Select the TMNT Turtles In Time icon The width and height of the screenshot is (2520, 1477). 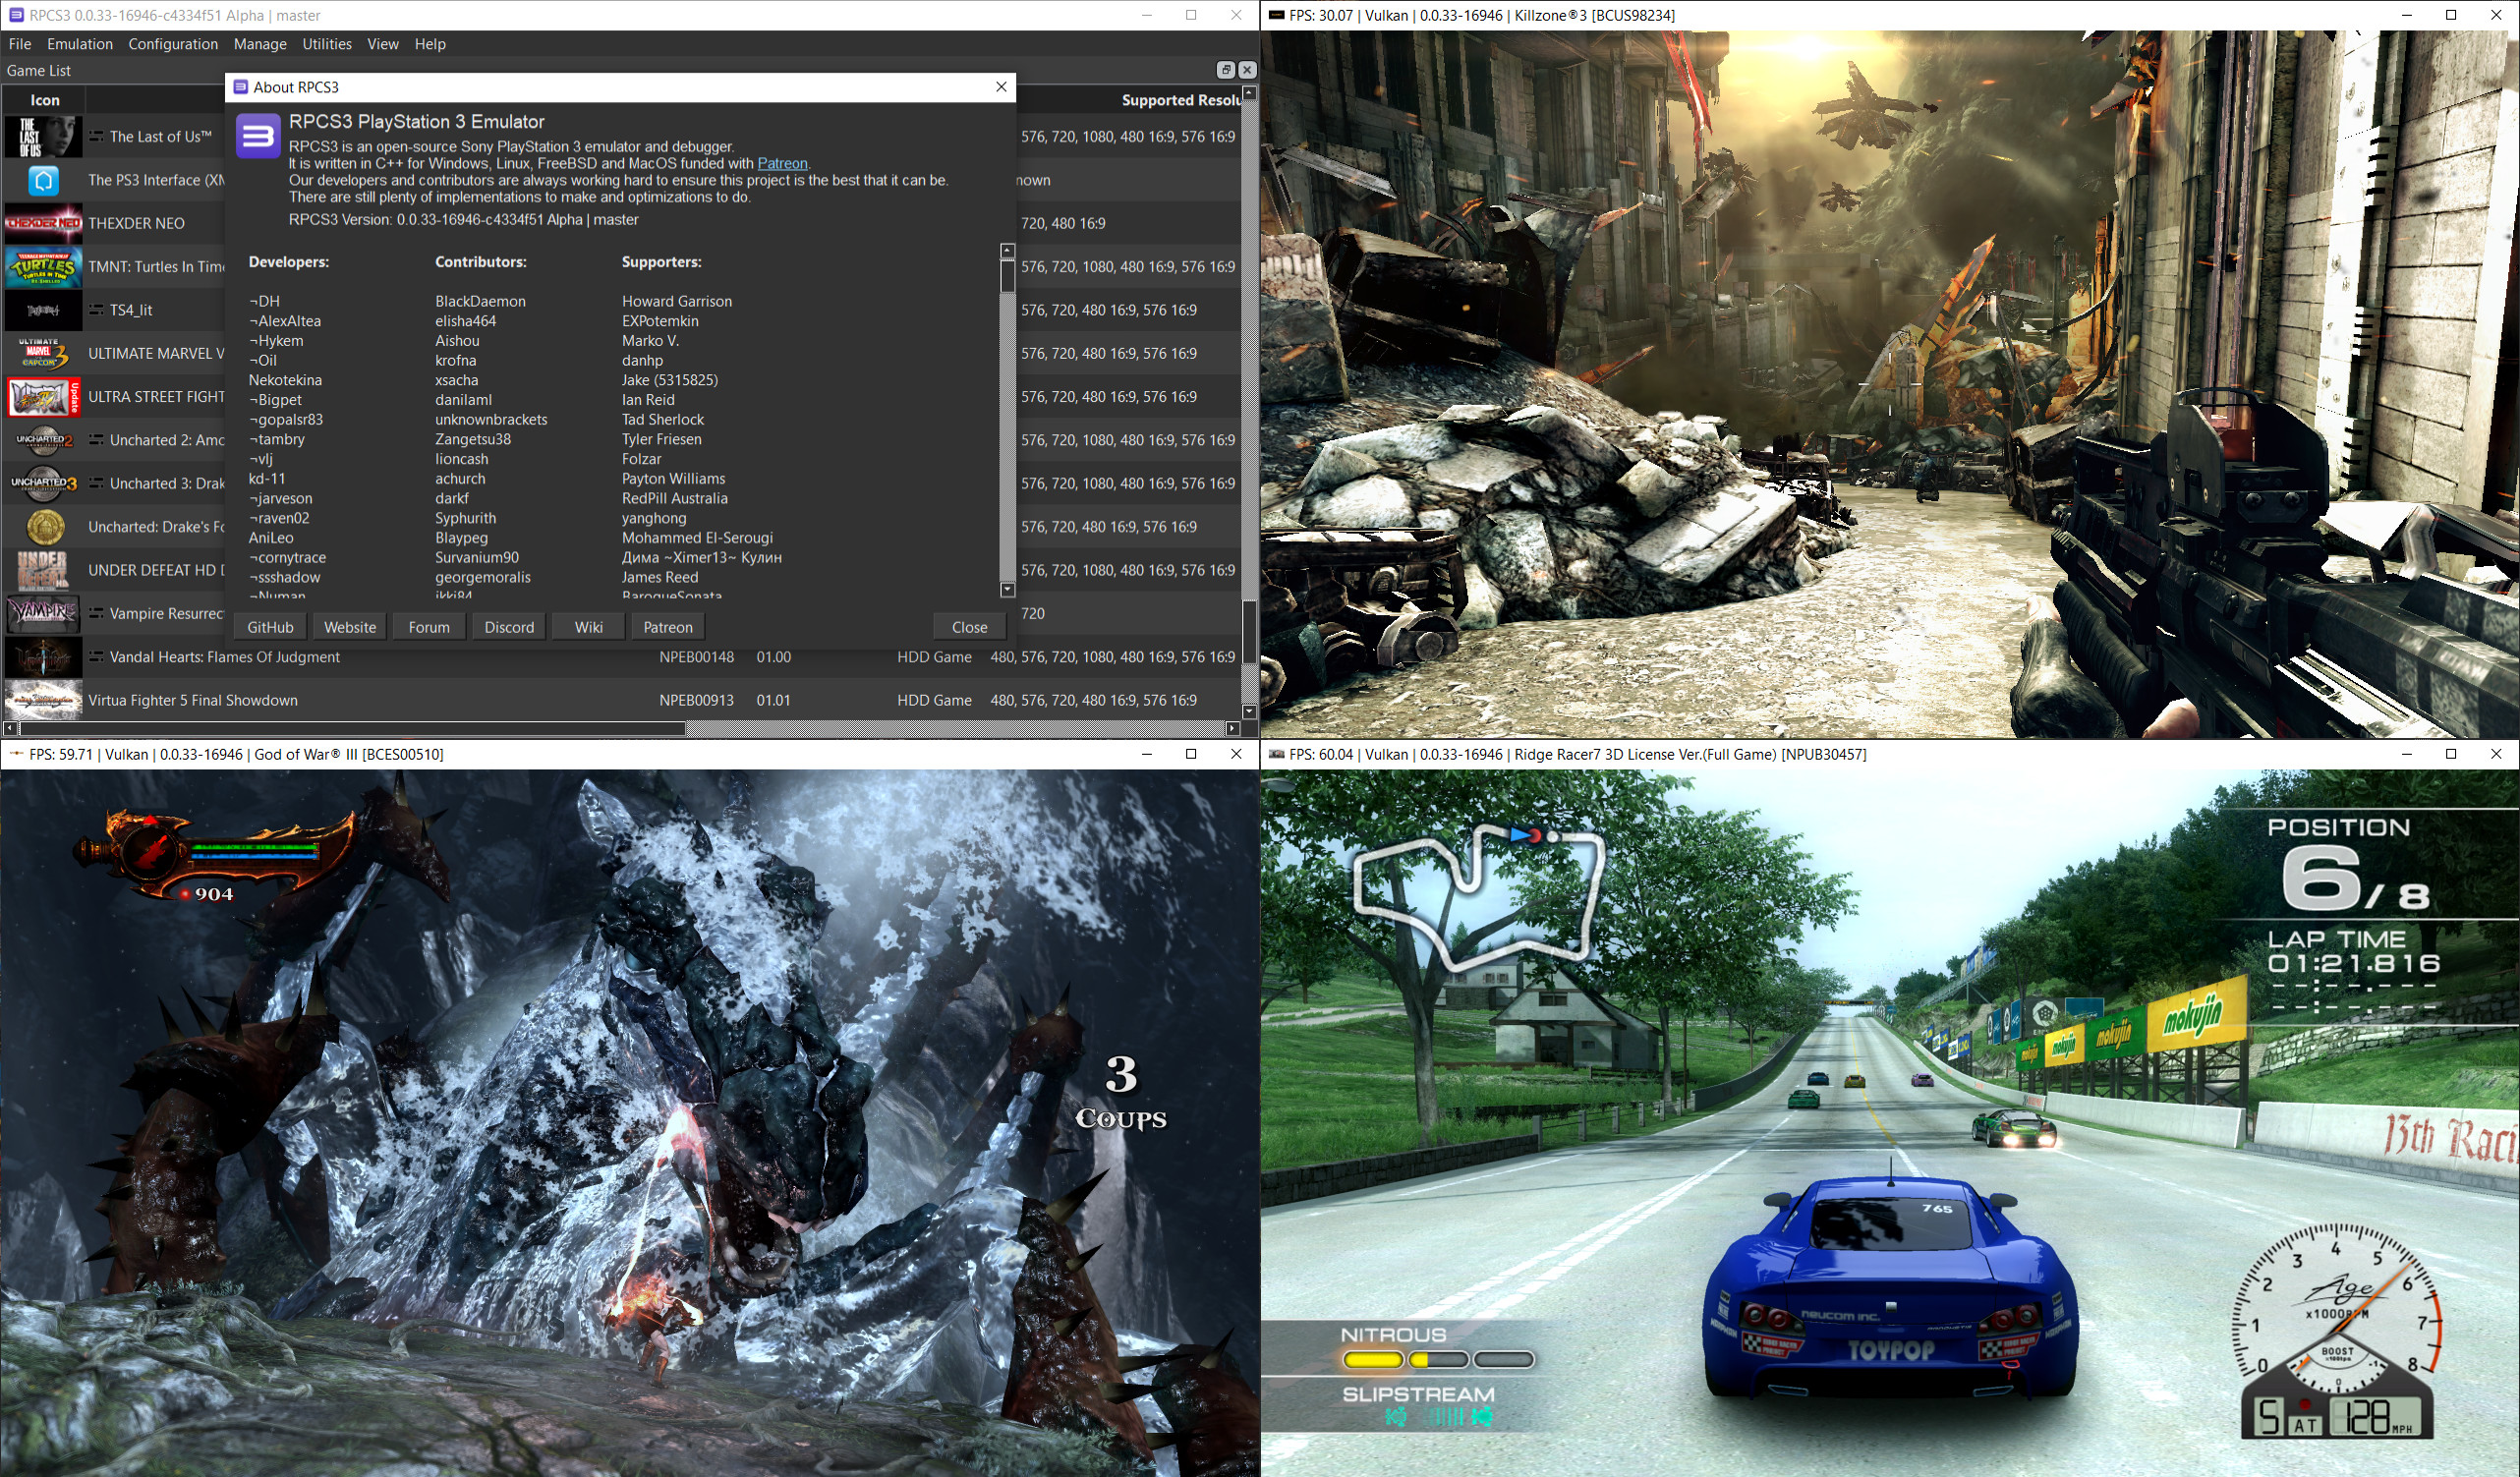[x=43, y=267]
